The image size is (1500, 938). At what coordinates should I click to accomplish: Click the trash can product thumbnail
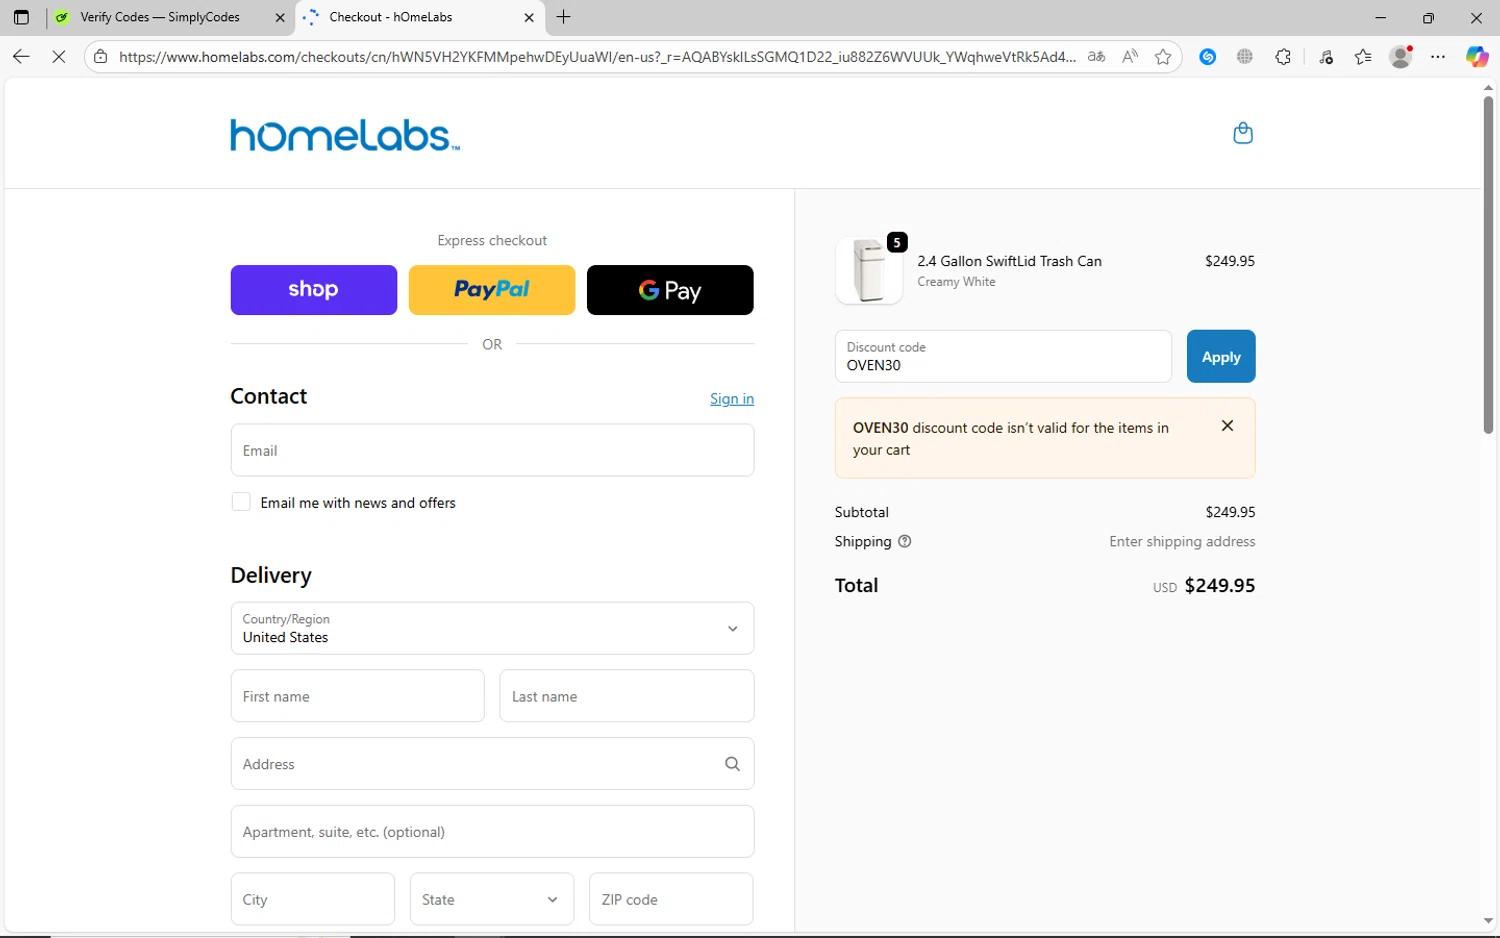pyautogui.click(x=869, y=271)
